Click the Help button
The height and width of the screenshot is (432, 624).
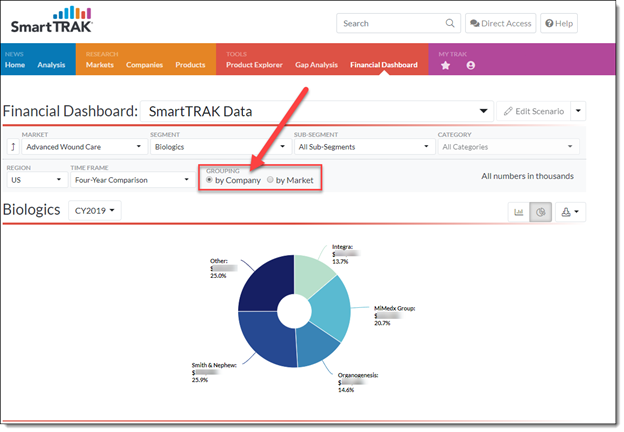pos(559,23)
